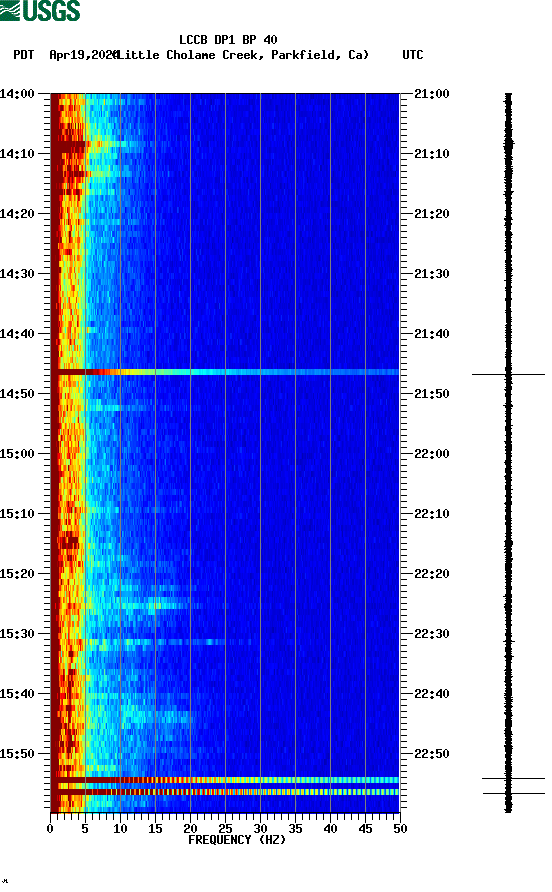Click the 22:00 UTC time label
The width and height of the screenshot is (552, 892).
coord(432,454)
